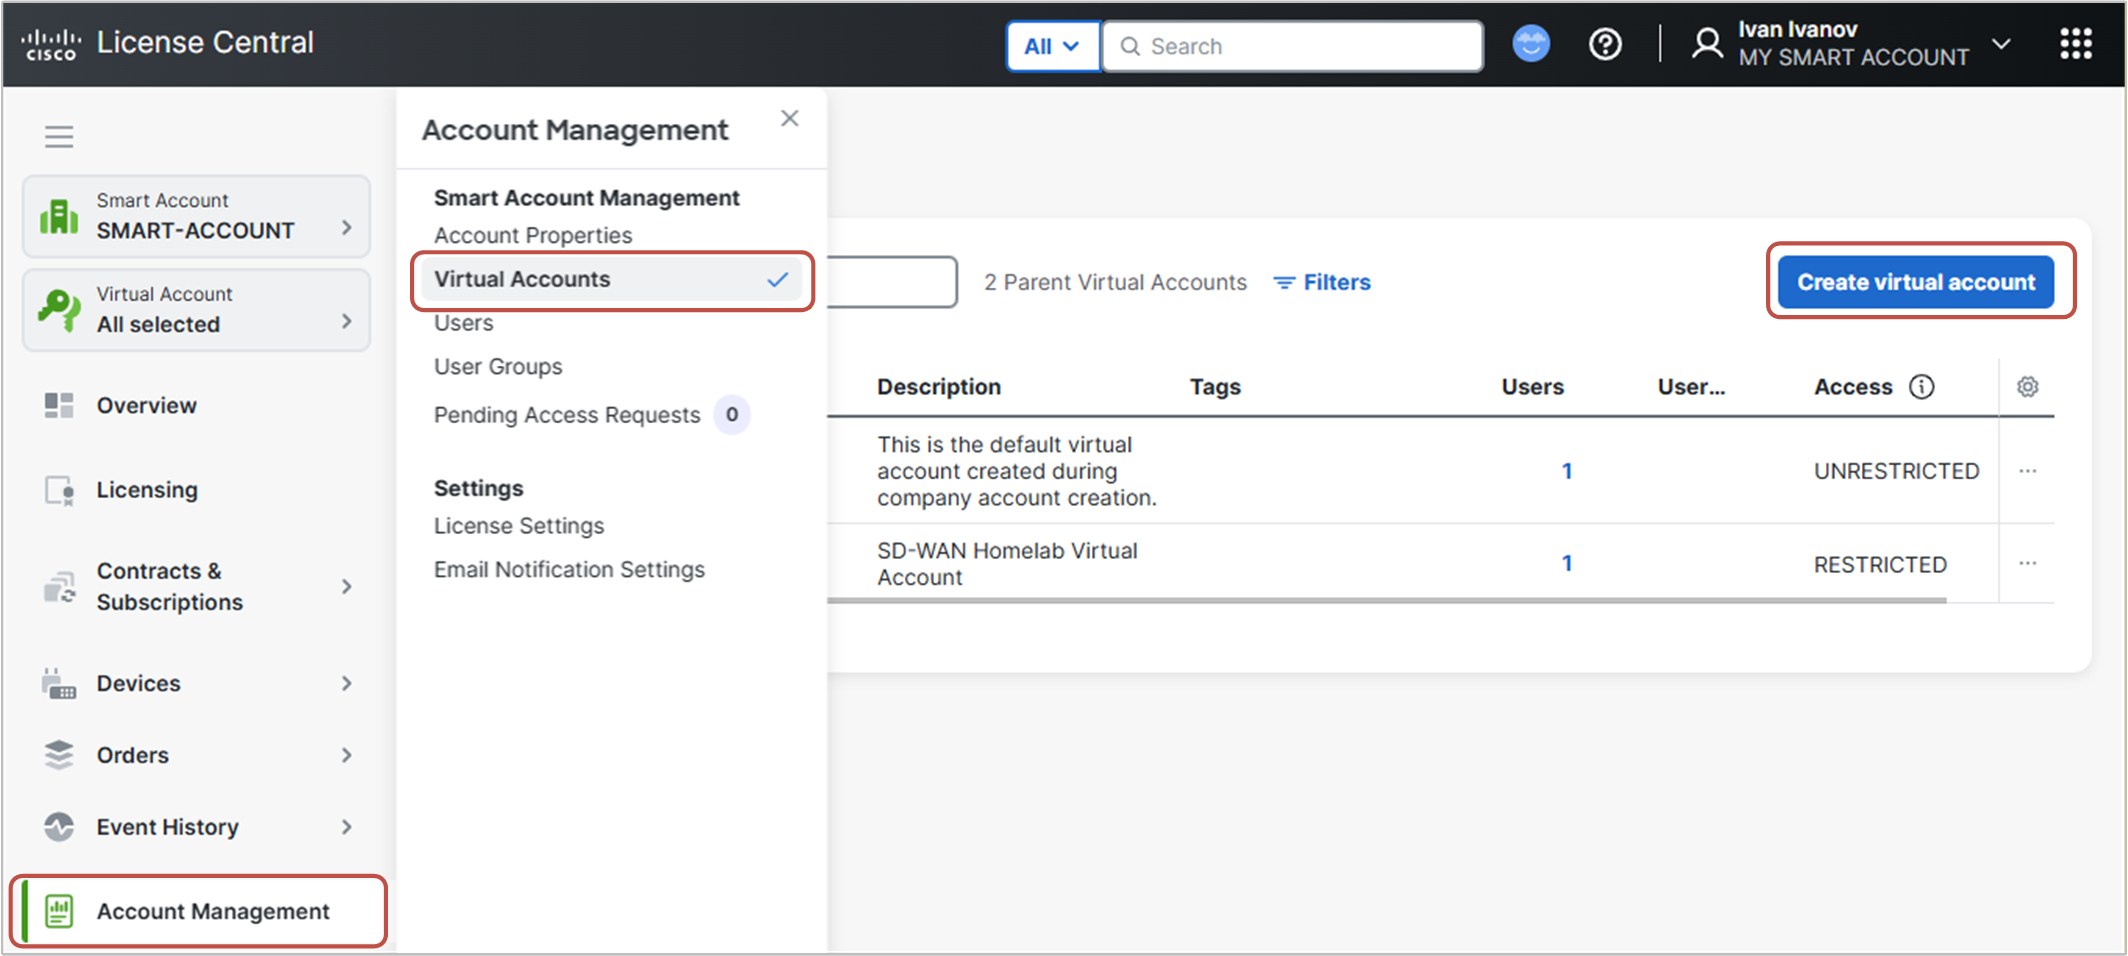Open the help question mark icon
2128x956 pixels.
tap(1605, 44)
